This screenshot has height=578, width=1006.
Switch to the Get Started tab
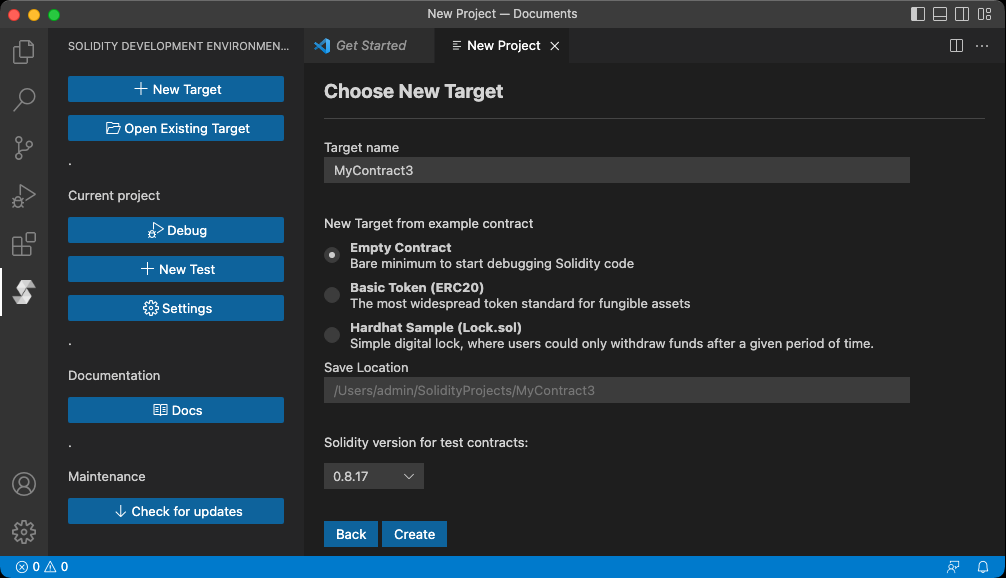click(370, 46)
